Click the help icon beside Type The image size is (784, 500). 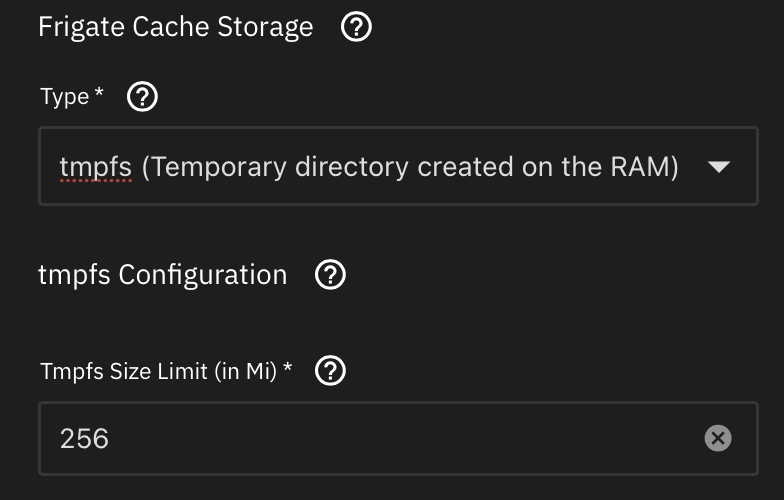[144, 97]
